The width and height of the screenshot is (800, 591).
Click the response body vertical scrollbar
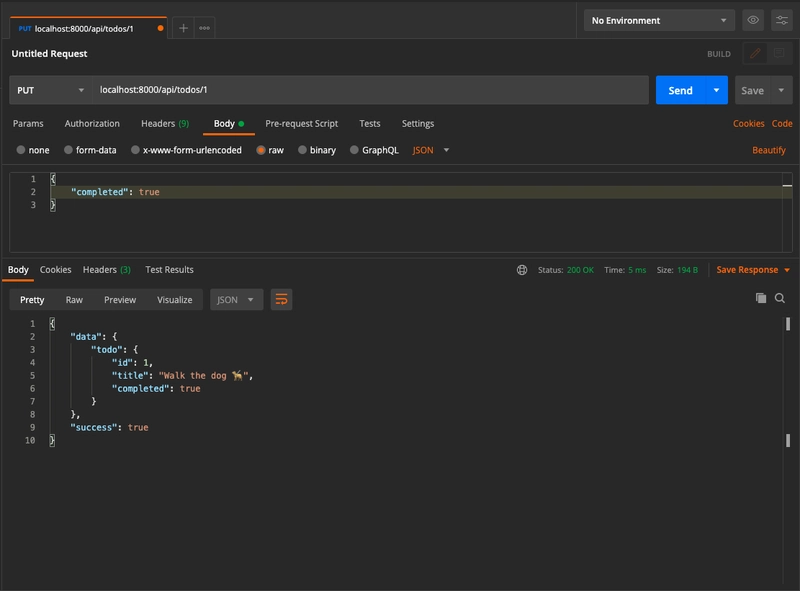(788, 382)
